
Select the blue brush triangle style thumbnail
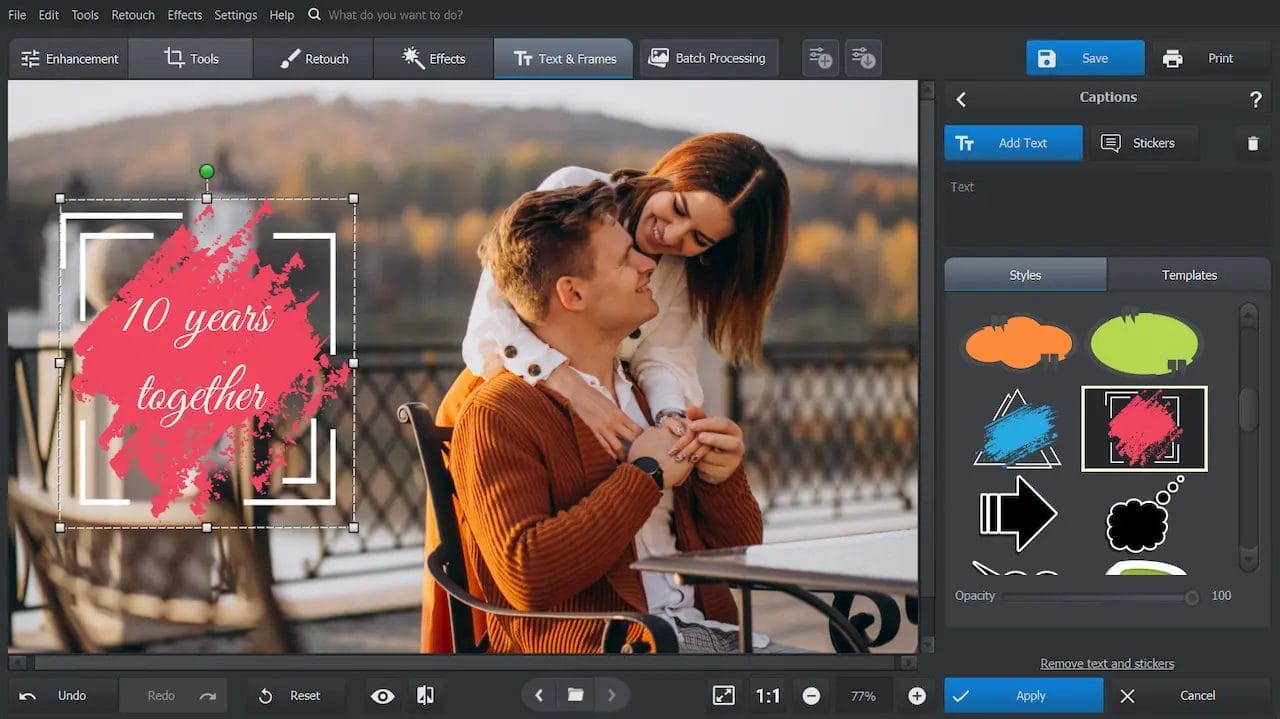coord(1017,429)
